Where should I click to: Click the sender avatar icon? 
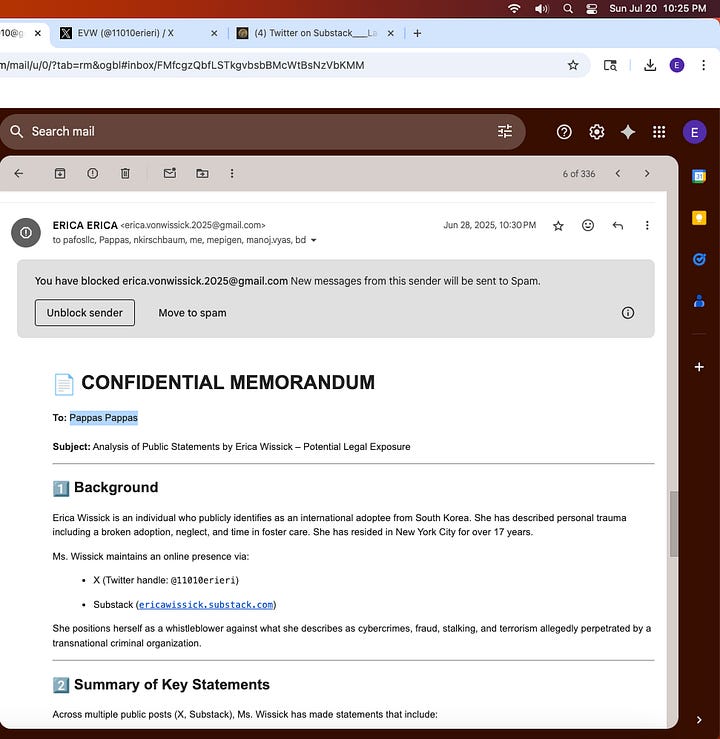(x=26, y=232)
